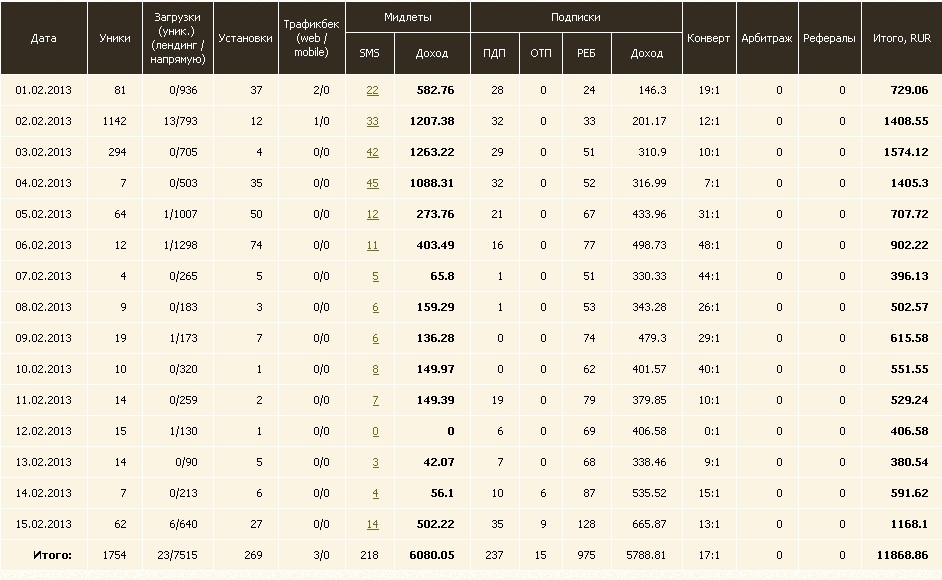
Task: Click downloads value 6/640
Action: (x=183, y=524)
